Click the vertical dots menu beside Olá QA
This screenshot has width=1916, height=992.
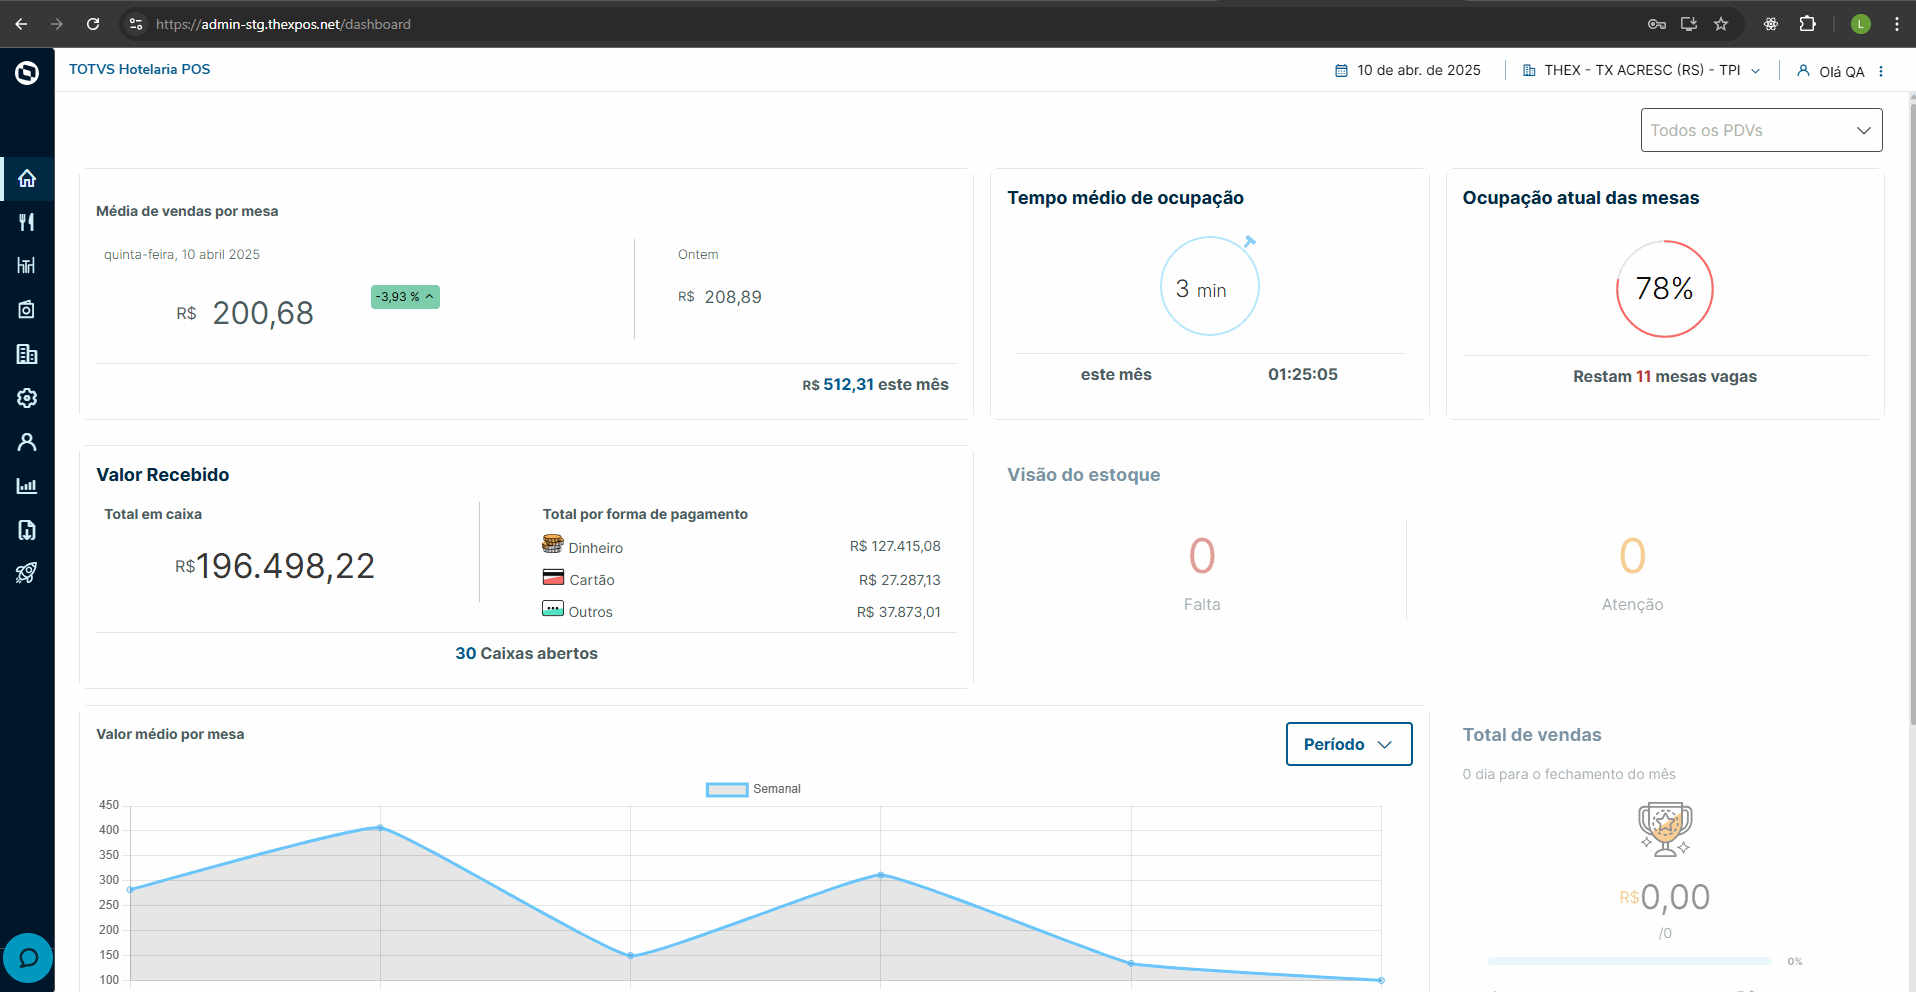point(1881,71)
